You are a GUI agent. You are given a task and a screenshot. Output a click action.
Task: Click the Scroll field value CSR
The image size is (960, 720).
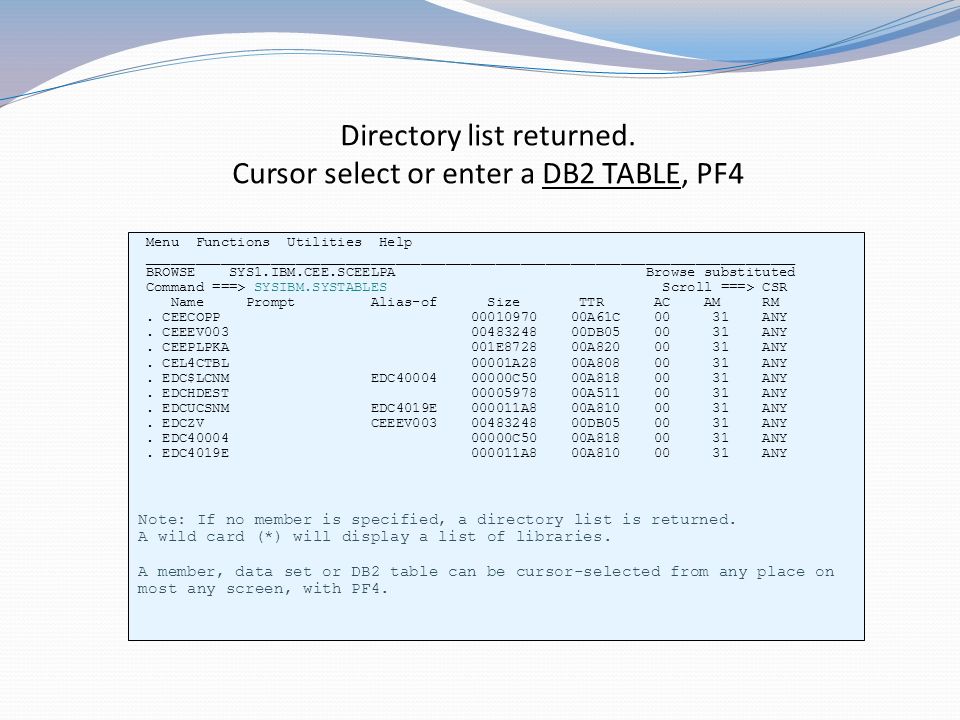[774, 287]
